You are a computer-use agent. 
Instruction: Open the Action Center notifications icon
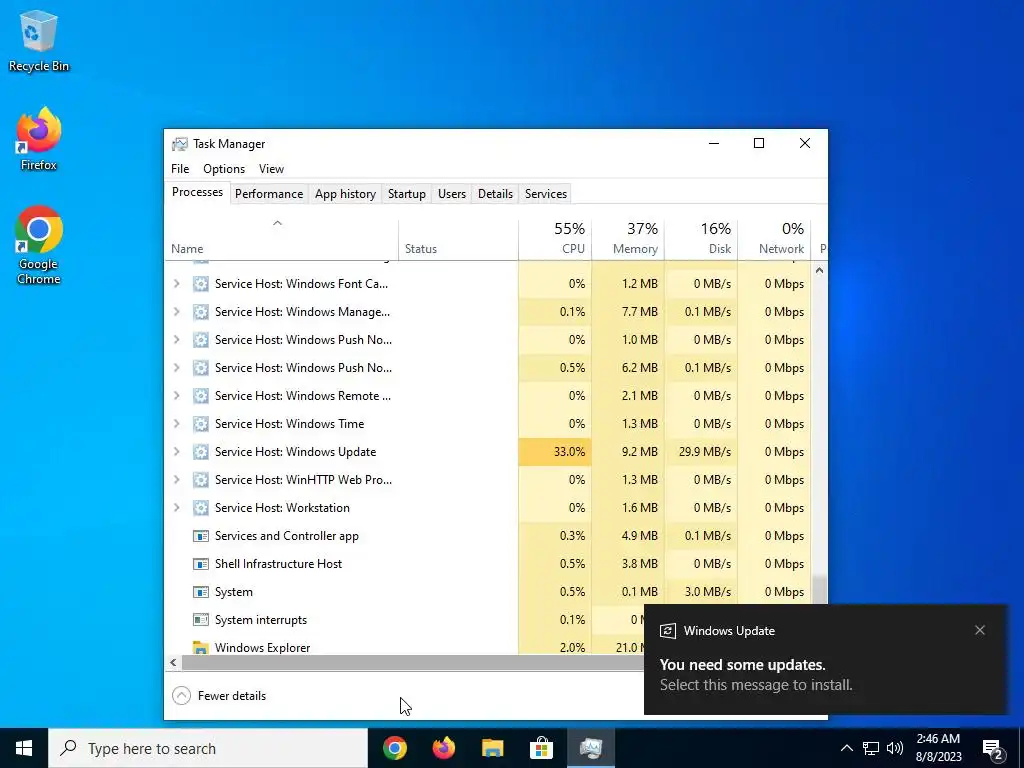click(993, 748)
